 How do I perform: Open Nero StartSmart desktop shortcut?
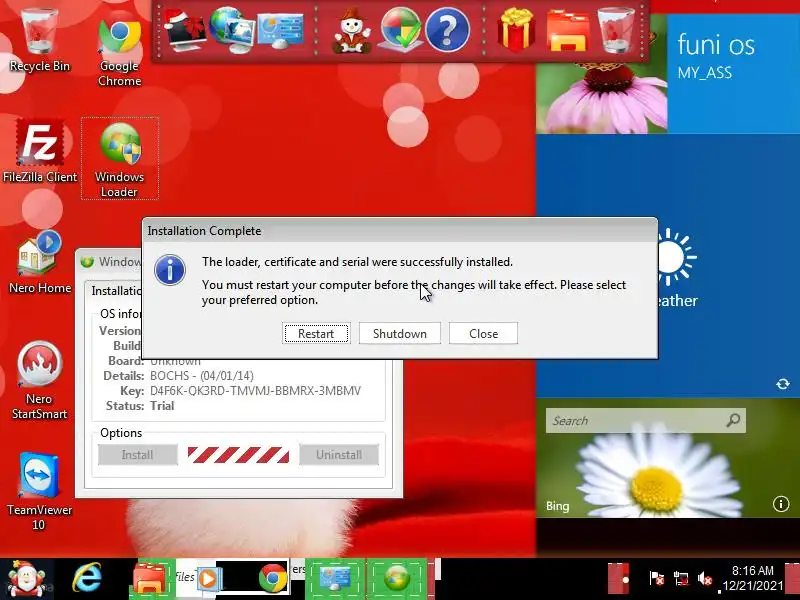click(x=39, y=380)
